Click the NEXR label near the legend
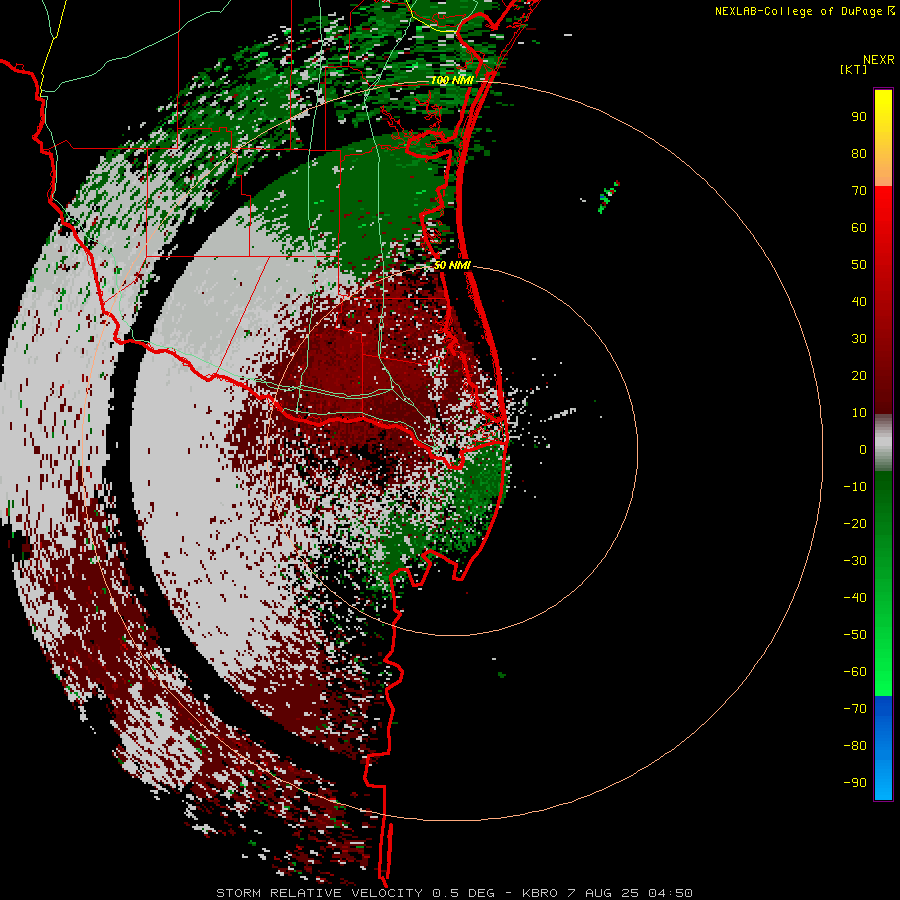This screenshot has height=900, width=900. coord(878,60)
